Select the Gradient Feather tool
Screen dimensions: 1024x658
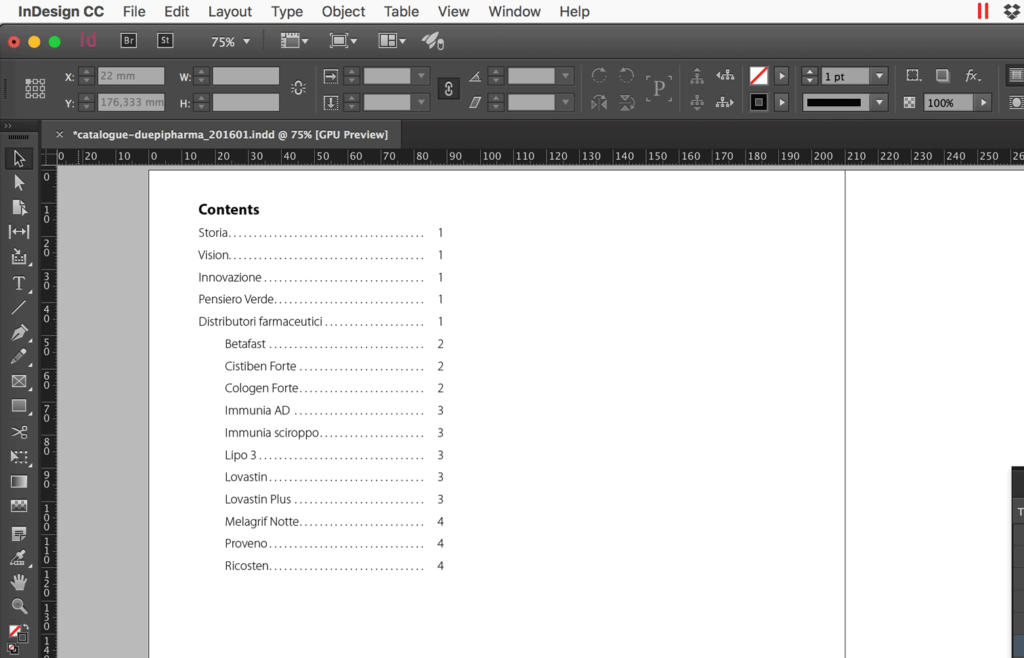click(x=19, y=507)
